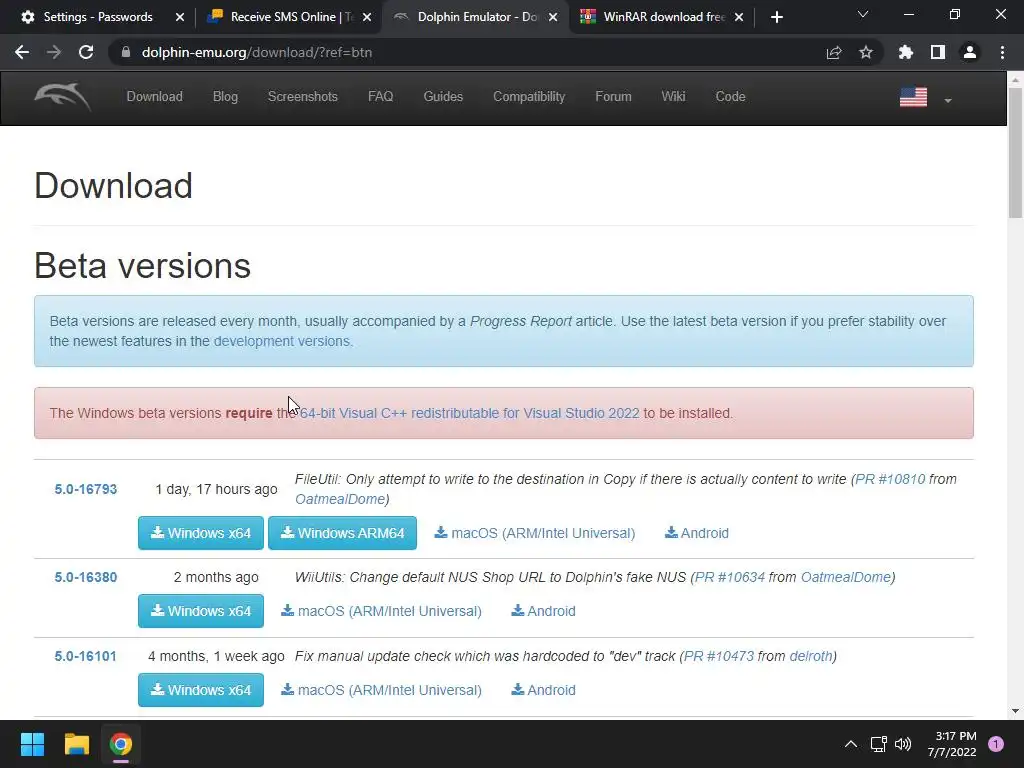Open the Guides nav item
Viewport: 1024px width, 768px height.
pyautogui.click(x=443, y=97)
